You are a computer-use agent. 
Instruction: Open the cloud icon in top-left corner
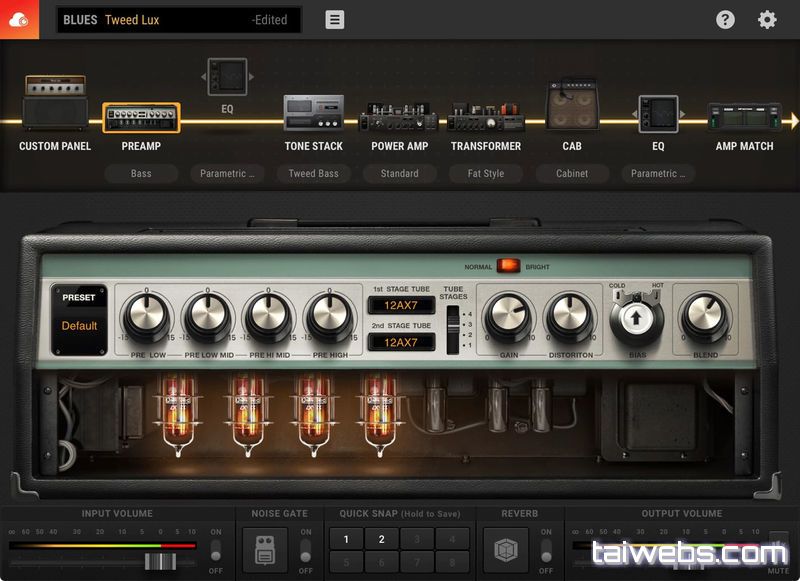tap(19, 20)
